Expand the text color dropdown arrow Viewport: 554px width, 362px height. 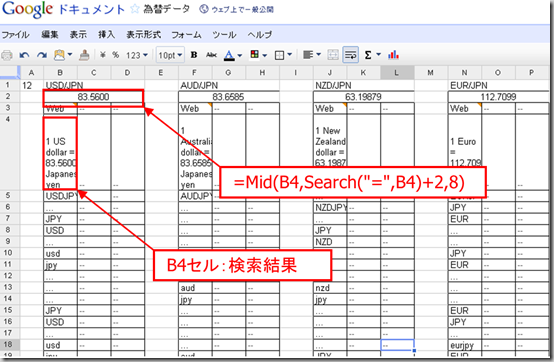pos(240,55)
